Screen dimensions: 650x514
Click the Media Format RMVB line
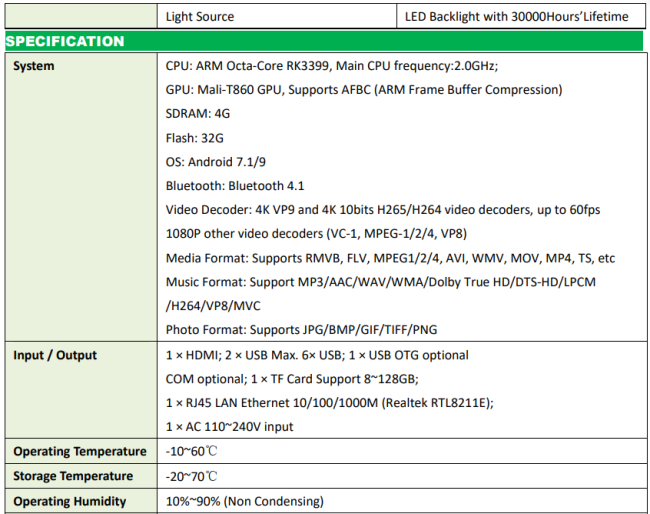pyautogui.click(x=390, y=258)
